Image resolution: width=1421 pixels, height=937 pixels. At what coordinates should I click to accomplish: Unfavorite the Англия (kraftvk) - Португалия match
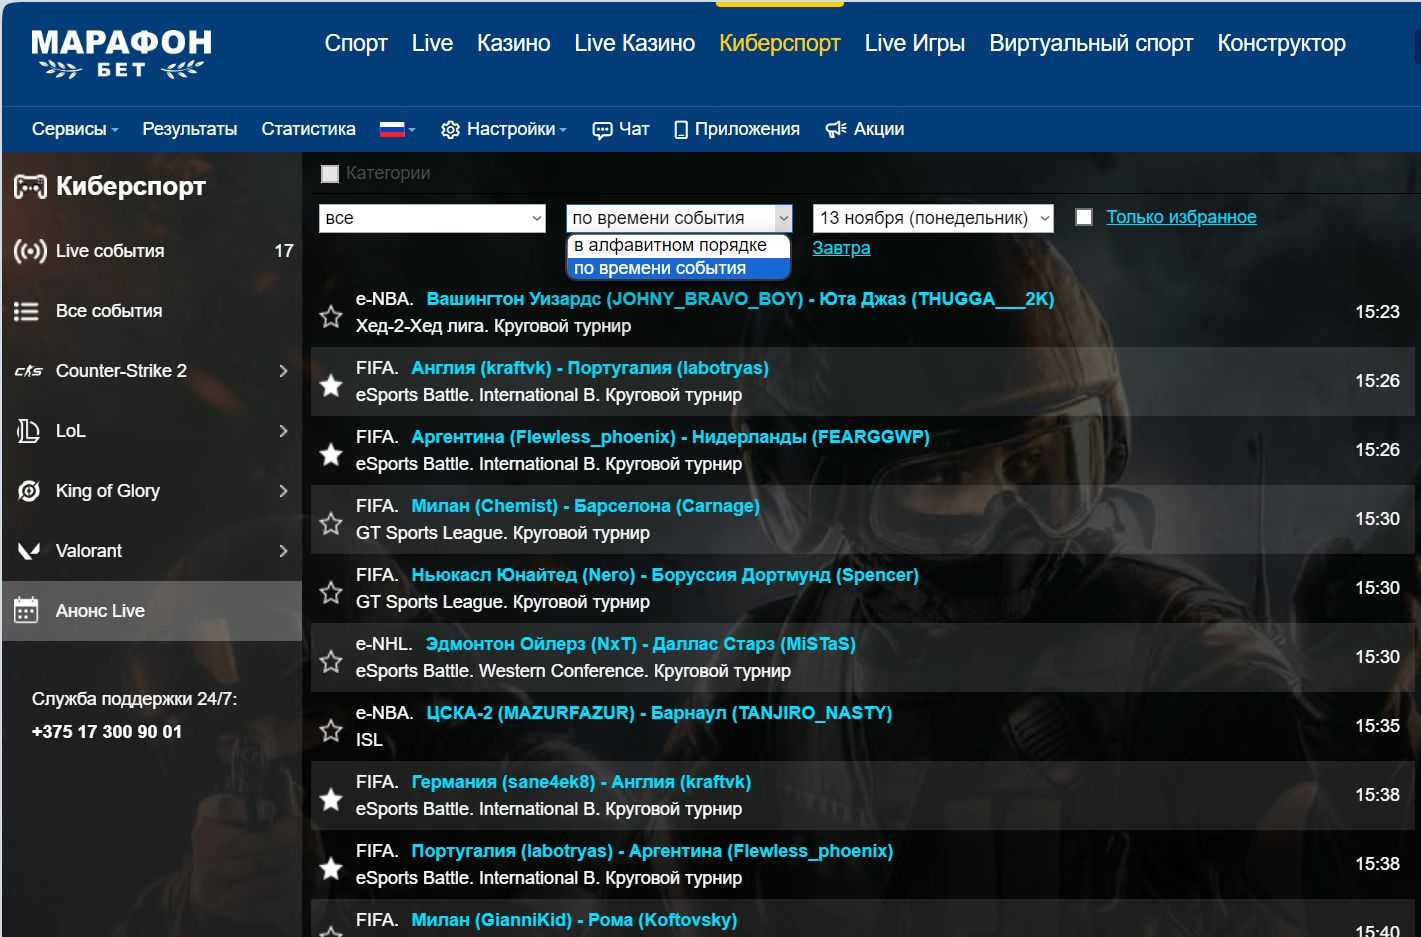coord(331,385)
